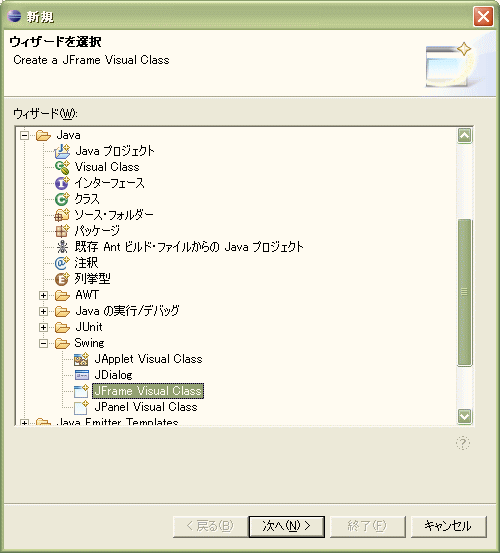Select the Ant build file project icon
500x553 pixels.
point(62,247)
